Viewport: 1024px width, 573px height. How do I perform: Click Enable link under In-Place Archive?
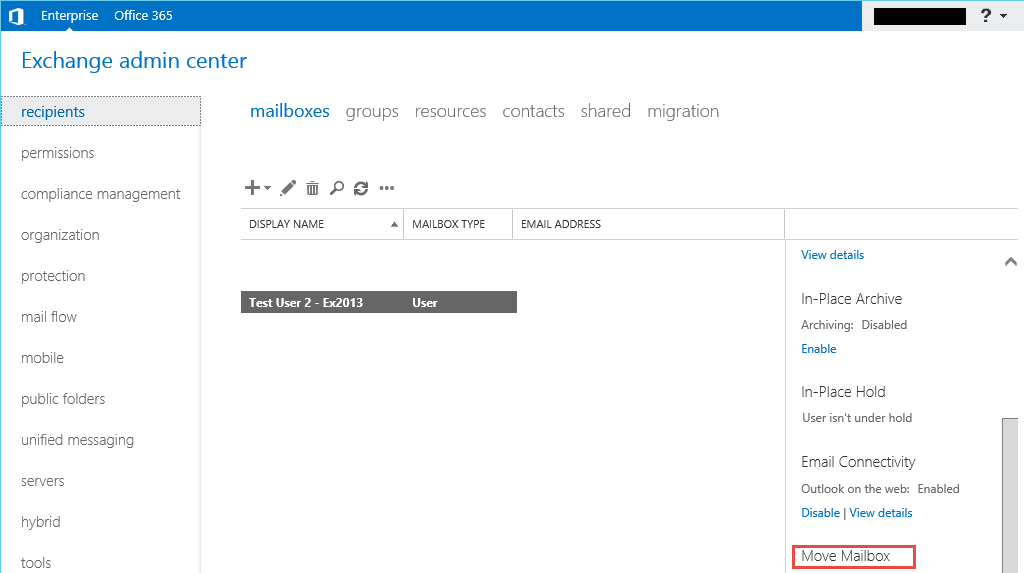(x=819, y=349)
